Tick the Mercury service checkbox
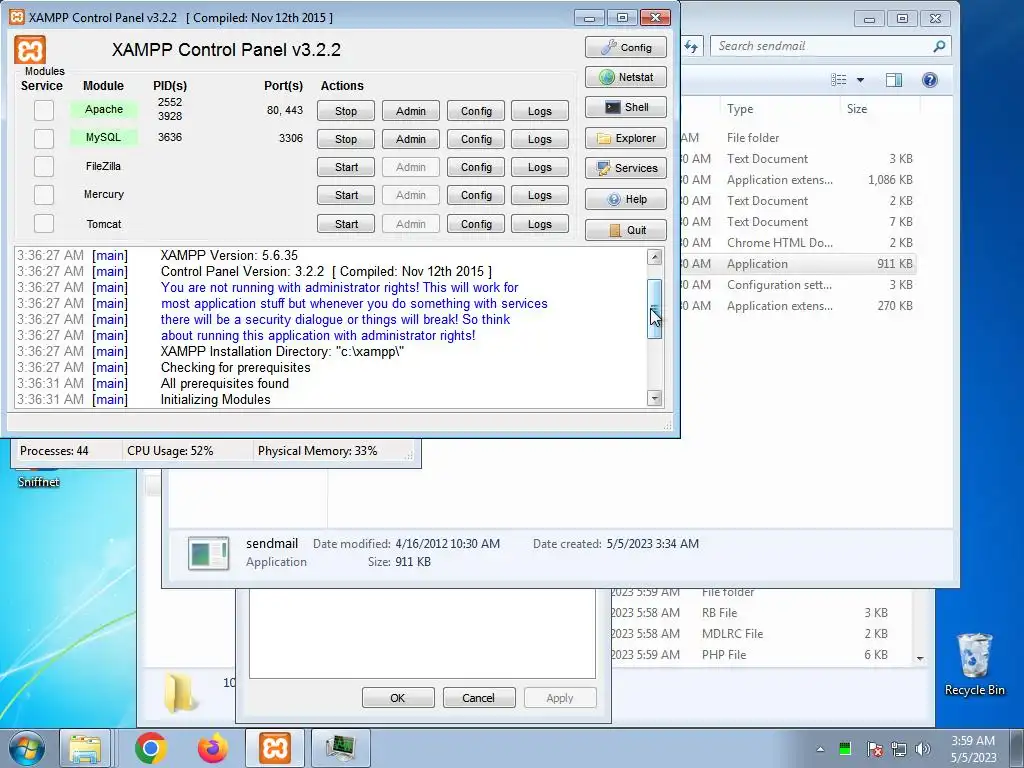 [x=44, y=195]
